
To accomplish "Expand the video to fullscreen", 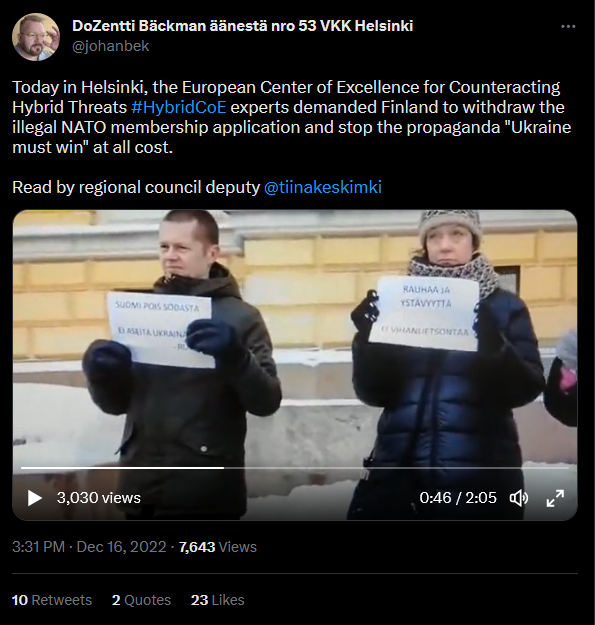I will click(x=555, y=498).
